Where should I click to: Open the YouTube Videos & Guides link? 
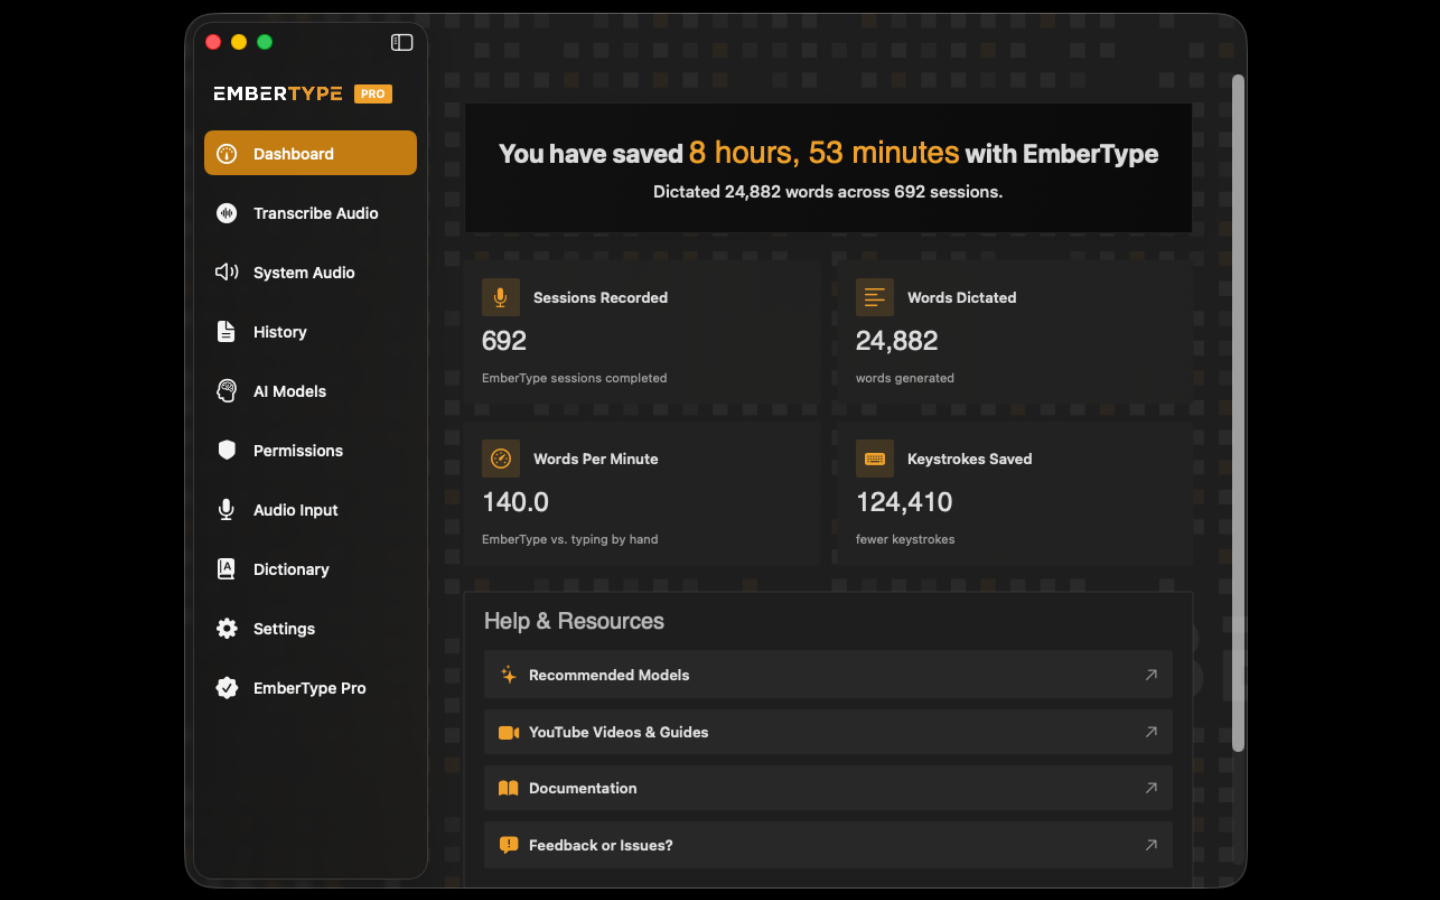coord(828,732)
